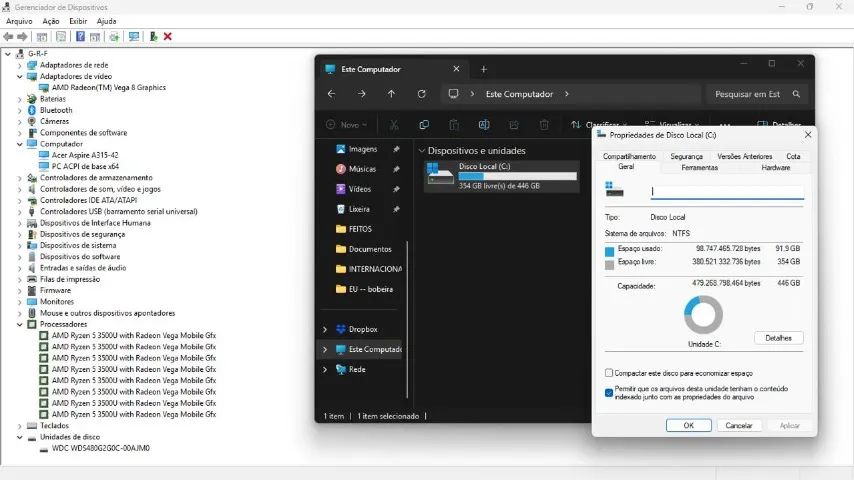The height and width of the screenshot is (480, 854).
Task: Enable compress this disk to save space
Action: (x=609, y=373)
